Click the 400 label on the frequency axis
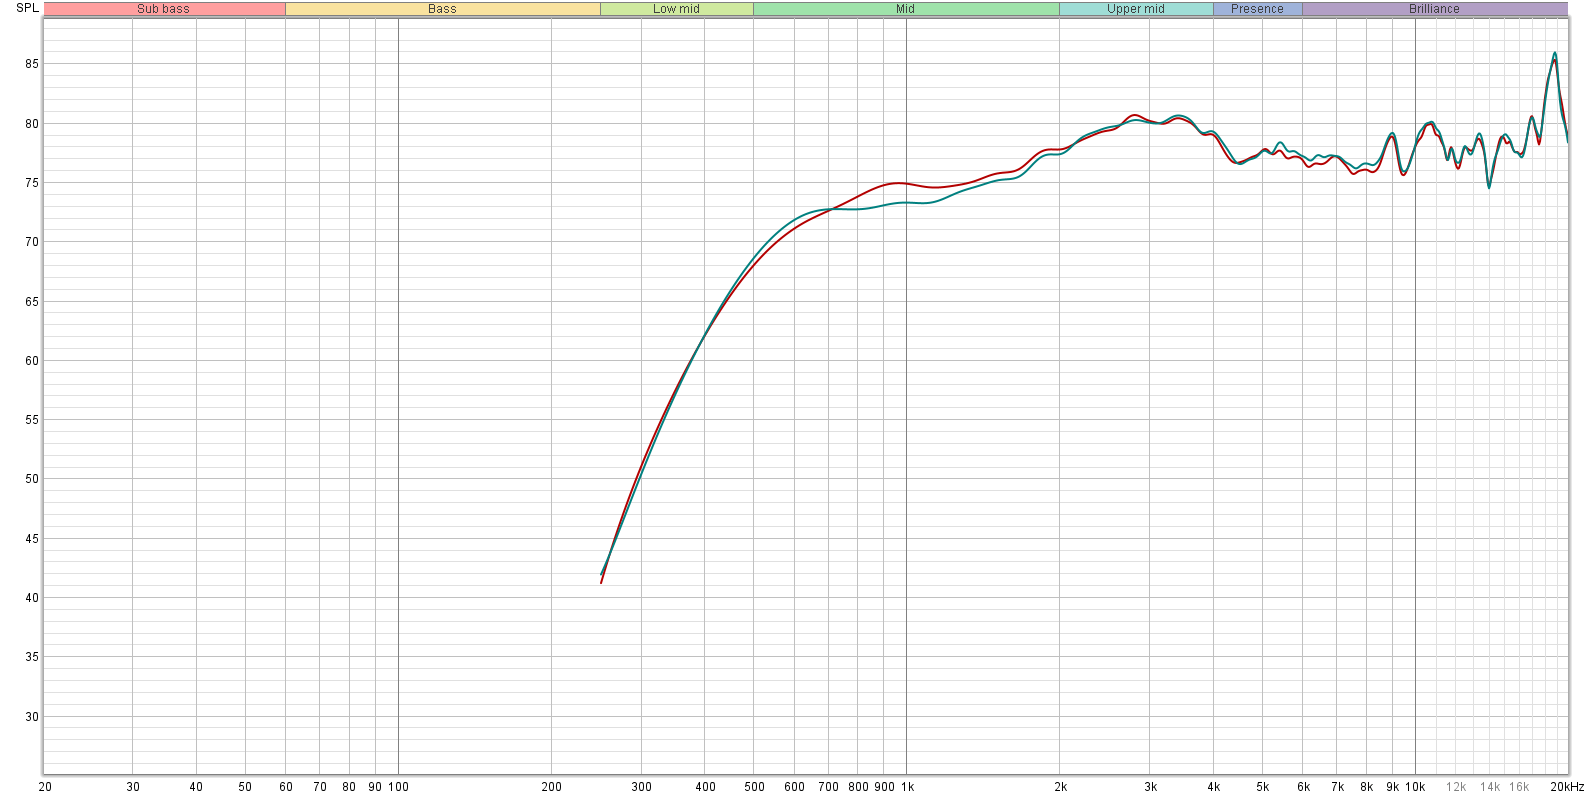Screen dimensions: 1590x798 (x=705, y=787)
